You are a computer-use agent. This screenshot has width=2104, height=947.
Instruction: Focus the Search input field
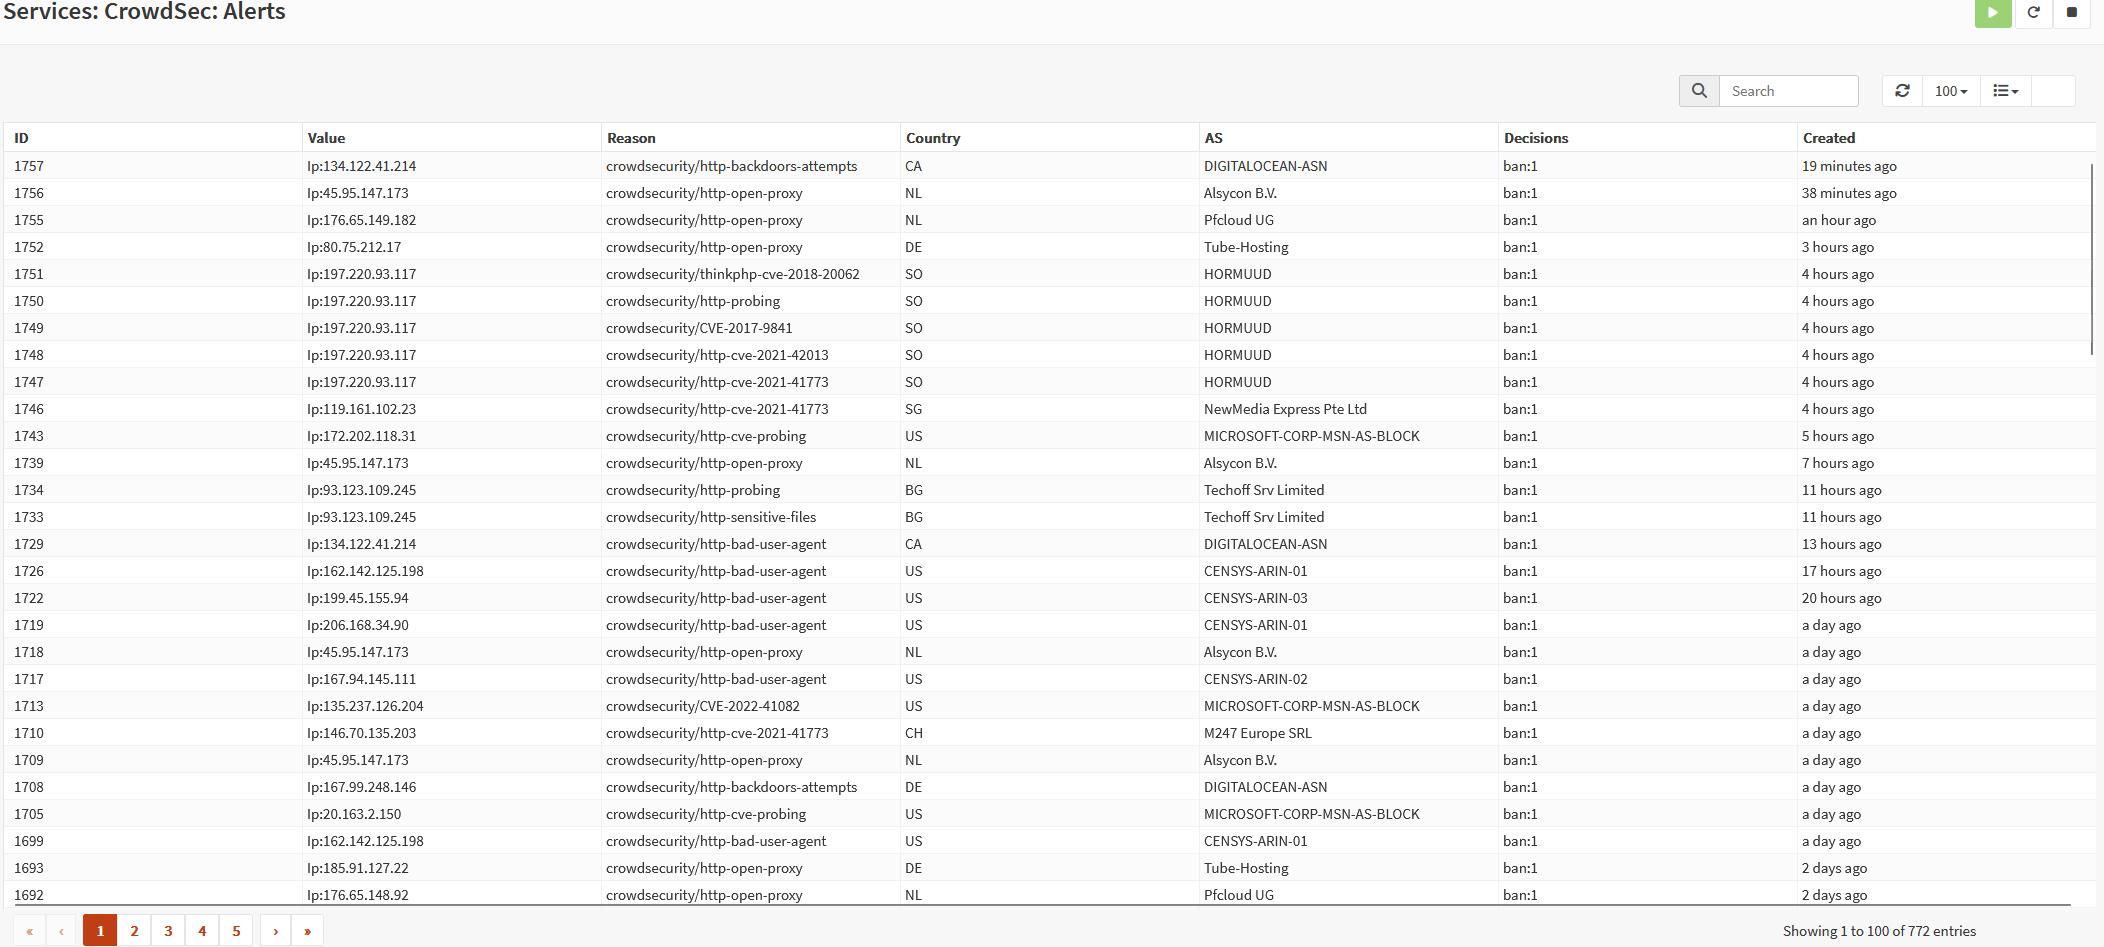point(1789,91)
